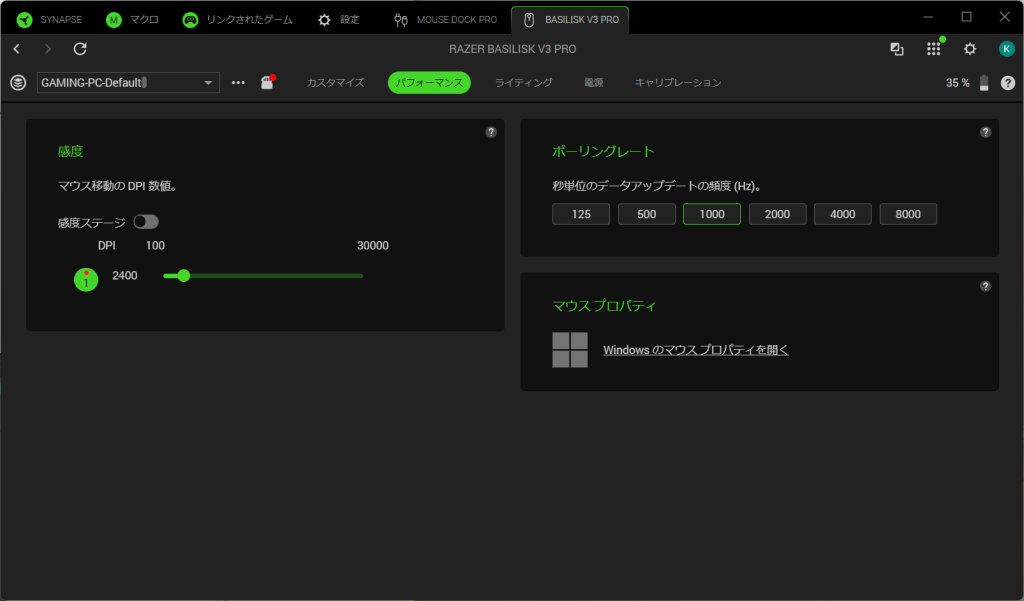Minimize the Razer Synapse window

pos(929,17)
